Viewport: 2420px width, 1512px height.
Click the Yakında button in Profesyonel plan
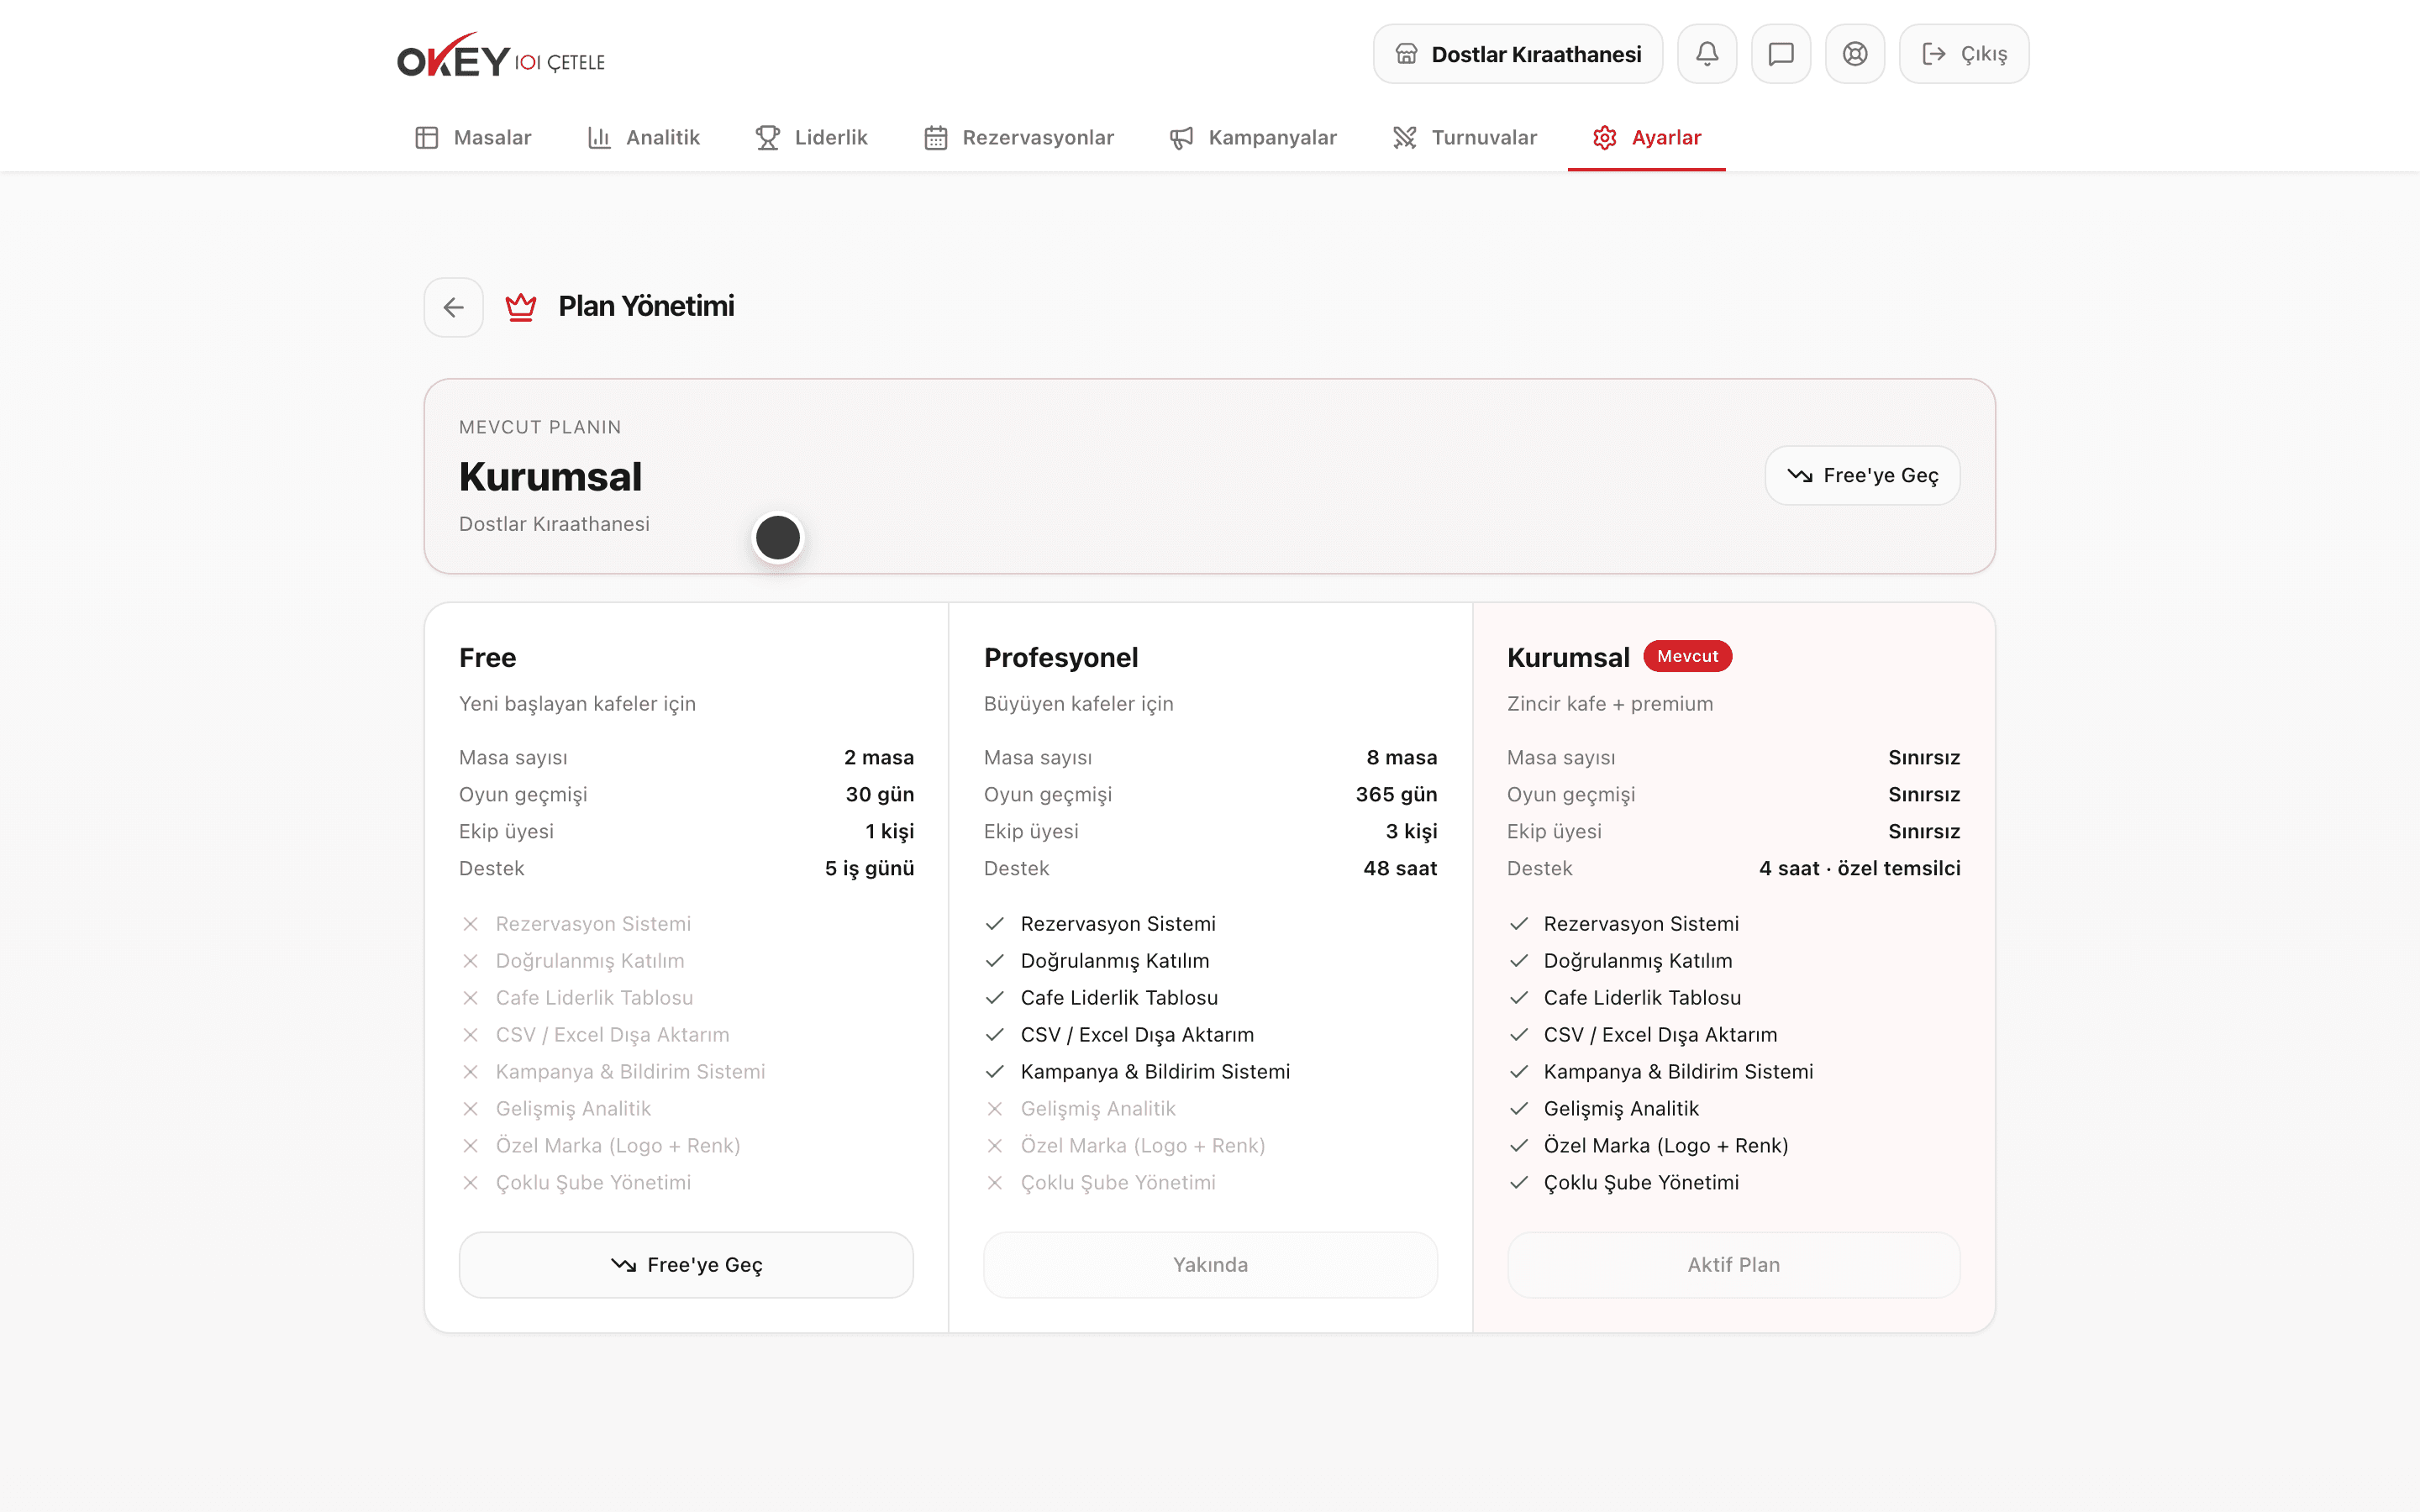[1210, 1265]
